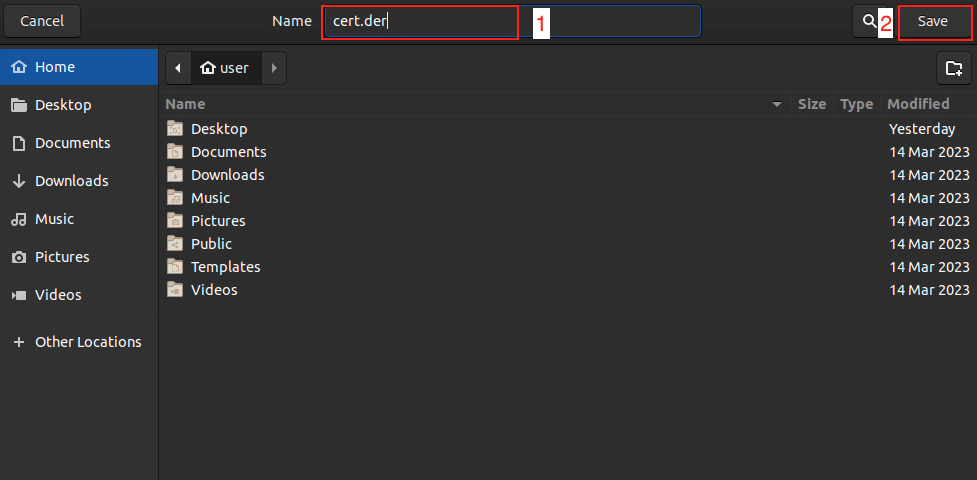
Task: Sort files by Modified column
Action: click(x=918, y=104)
